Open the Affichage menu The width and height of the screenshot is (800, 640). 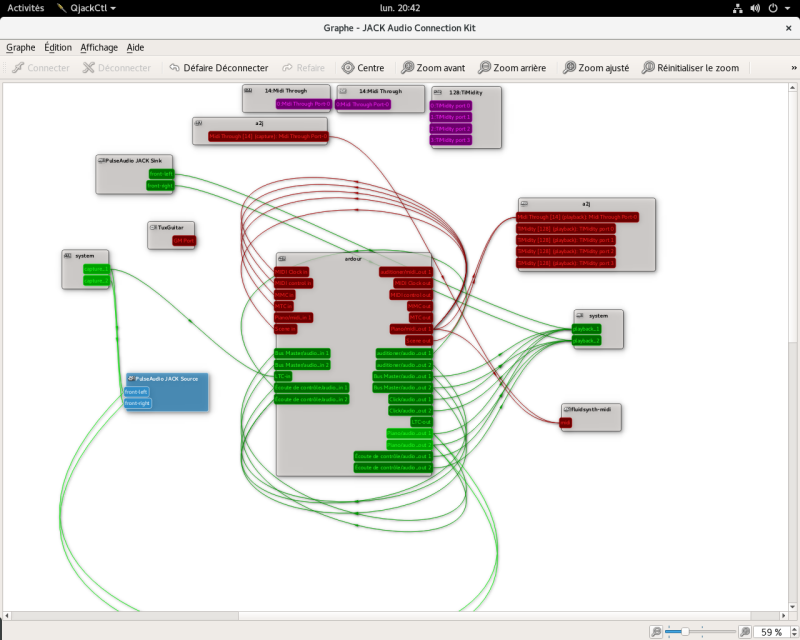click(x=99, y=47)
